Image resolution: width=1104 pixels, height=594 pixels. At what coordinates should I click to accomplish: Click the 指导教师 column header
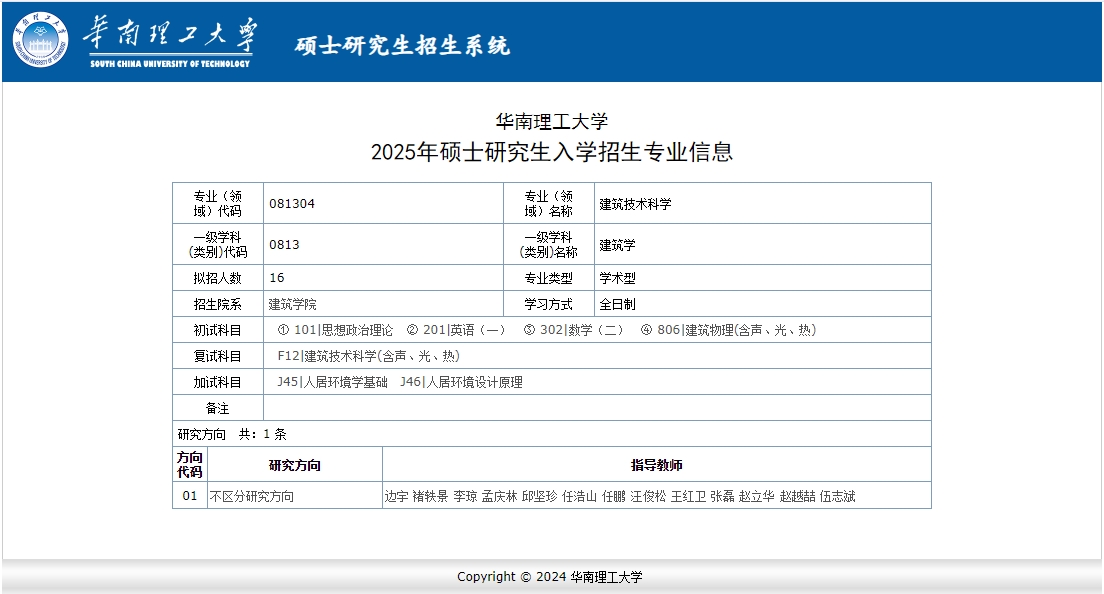point(657,465)
